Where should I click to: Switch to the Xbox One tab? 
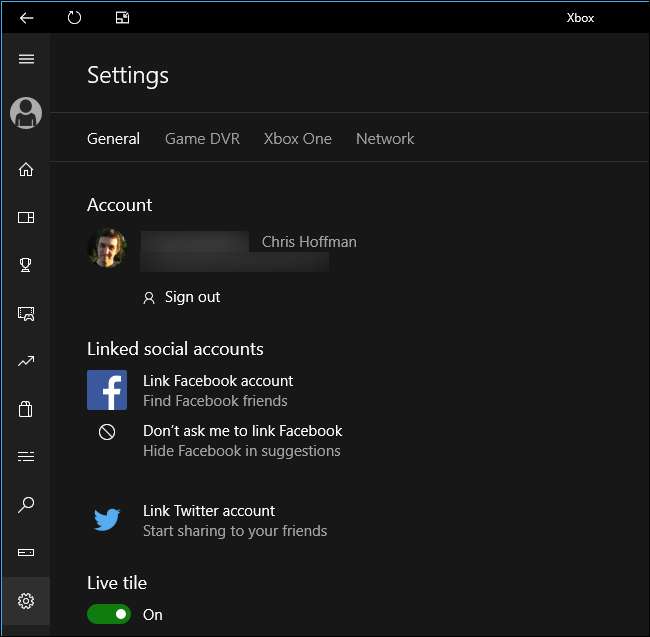[297, 139]
